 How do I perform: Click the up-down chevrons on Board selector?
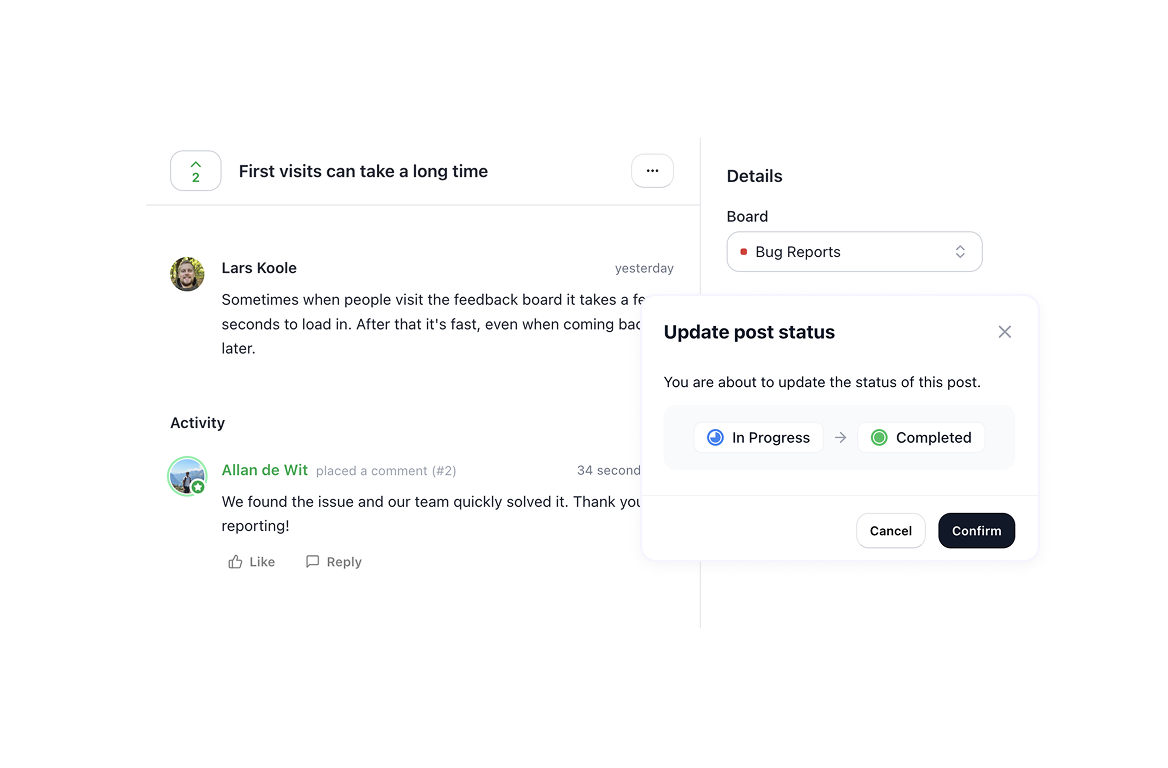tap(960, 252)
